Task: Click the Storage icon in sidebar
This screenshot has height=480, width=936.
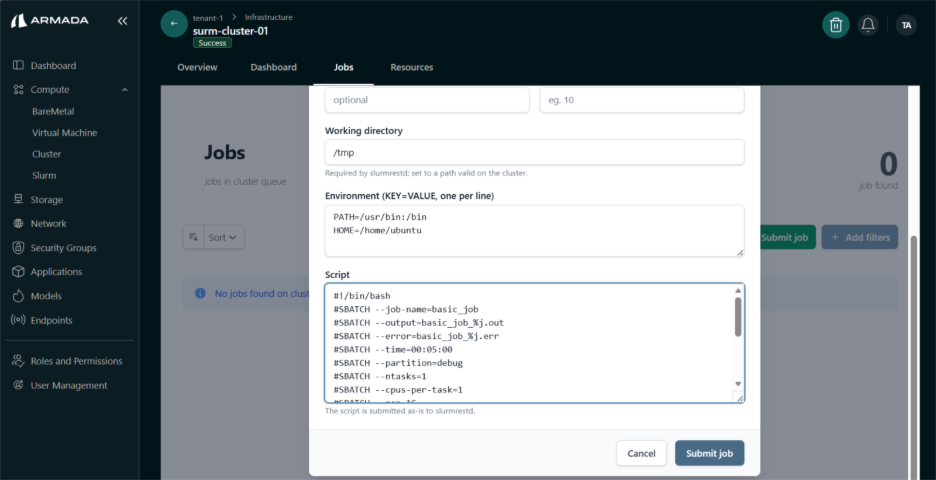Action: (18, 200)
